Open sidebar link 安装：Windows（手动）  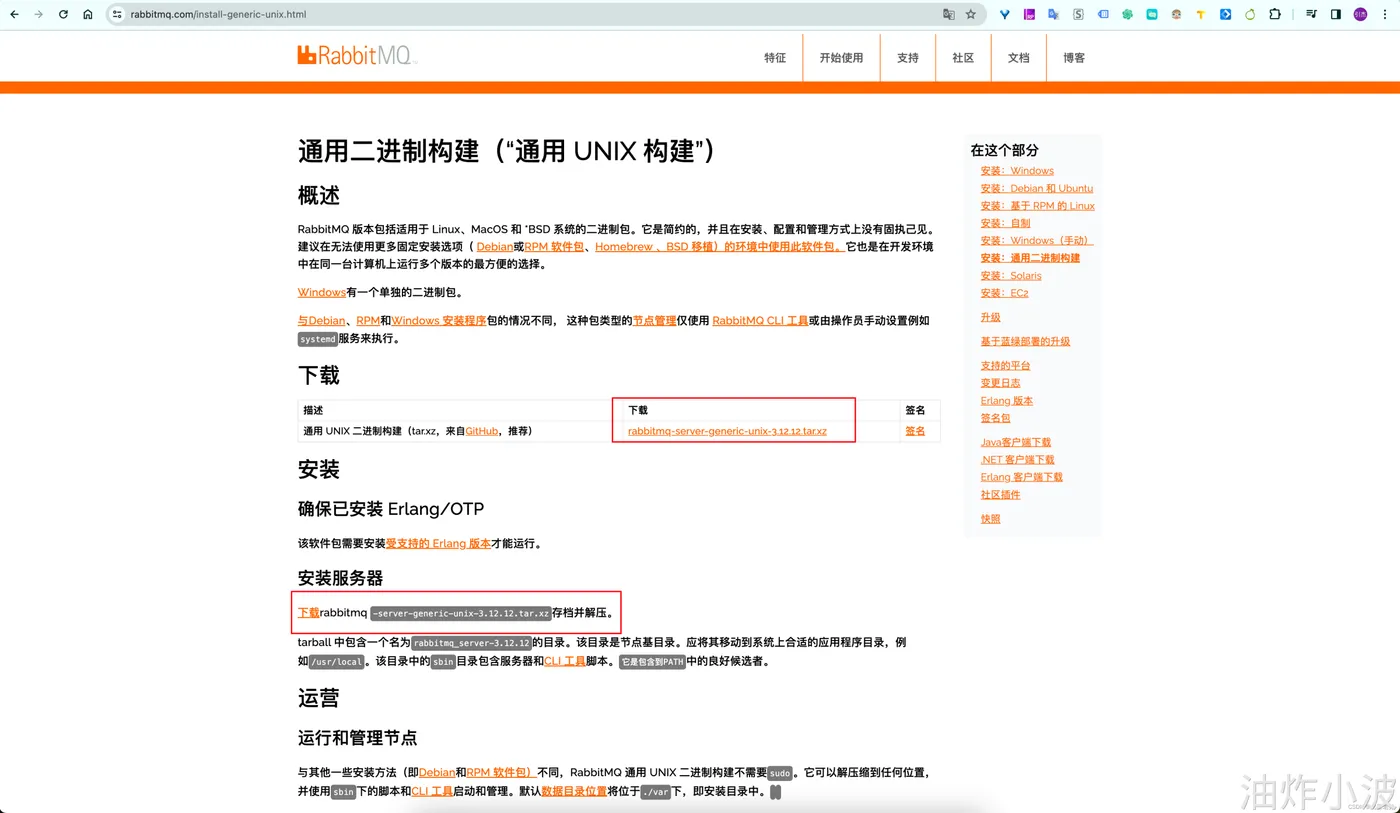tap(1037, 241)
